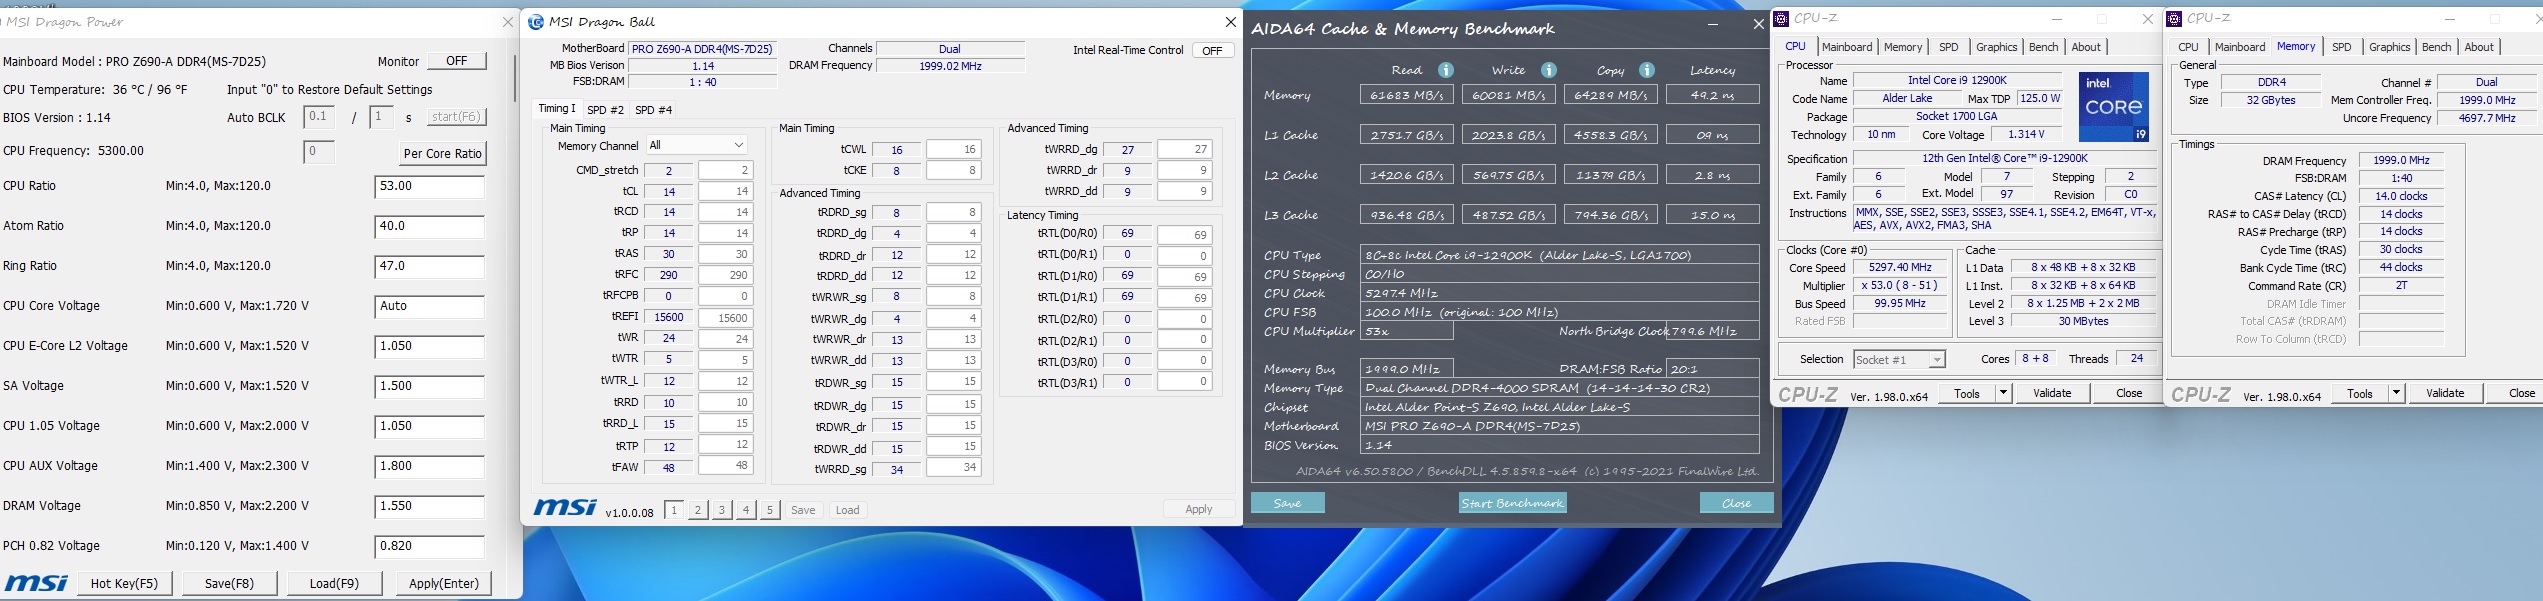Viewport: 2543px width, 601px height.
Task: Click the info icon next to Copy in AIDA64
Action: pyautogui.click(x=1647, y=70)
